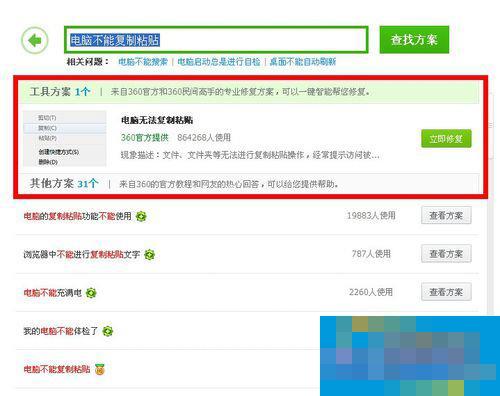Open the 电脑无法复制粘贴 solution title
The image size is (500, 396).
pyautogui.click(x=157, y=120)
